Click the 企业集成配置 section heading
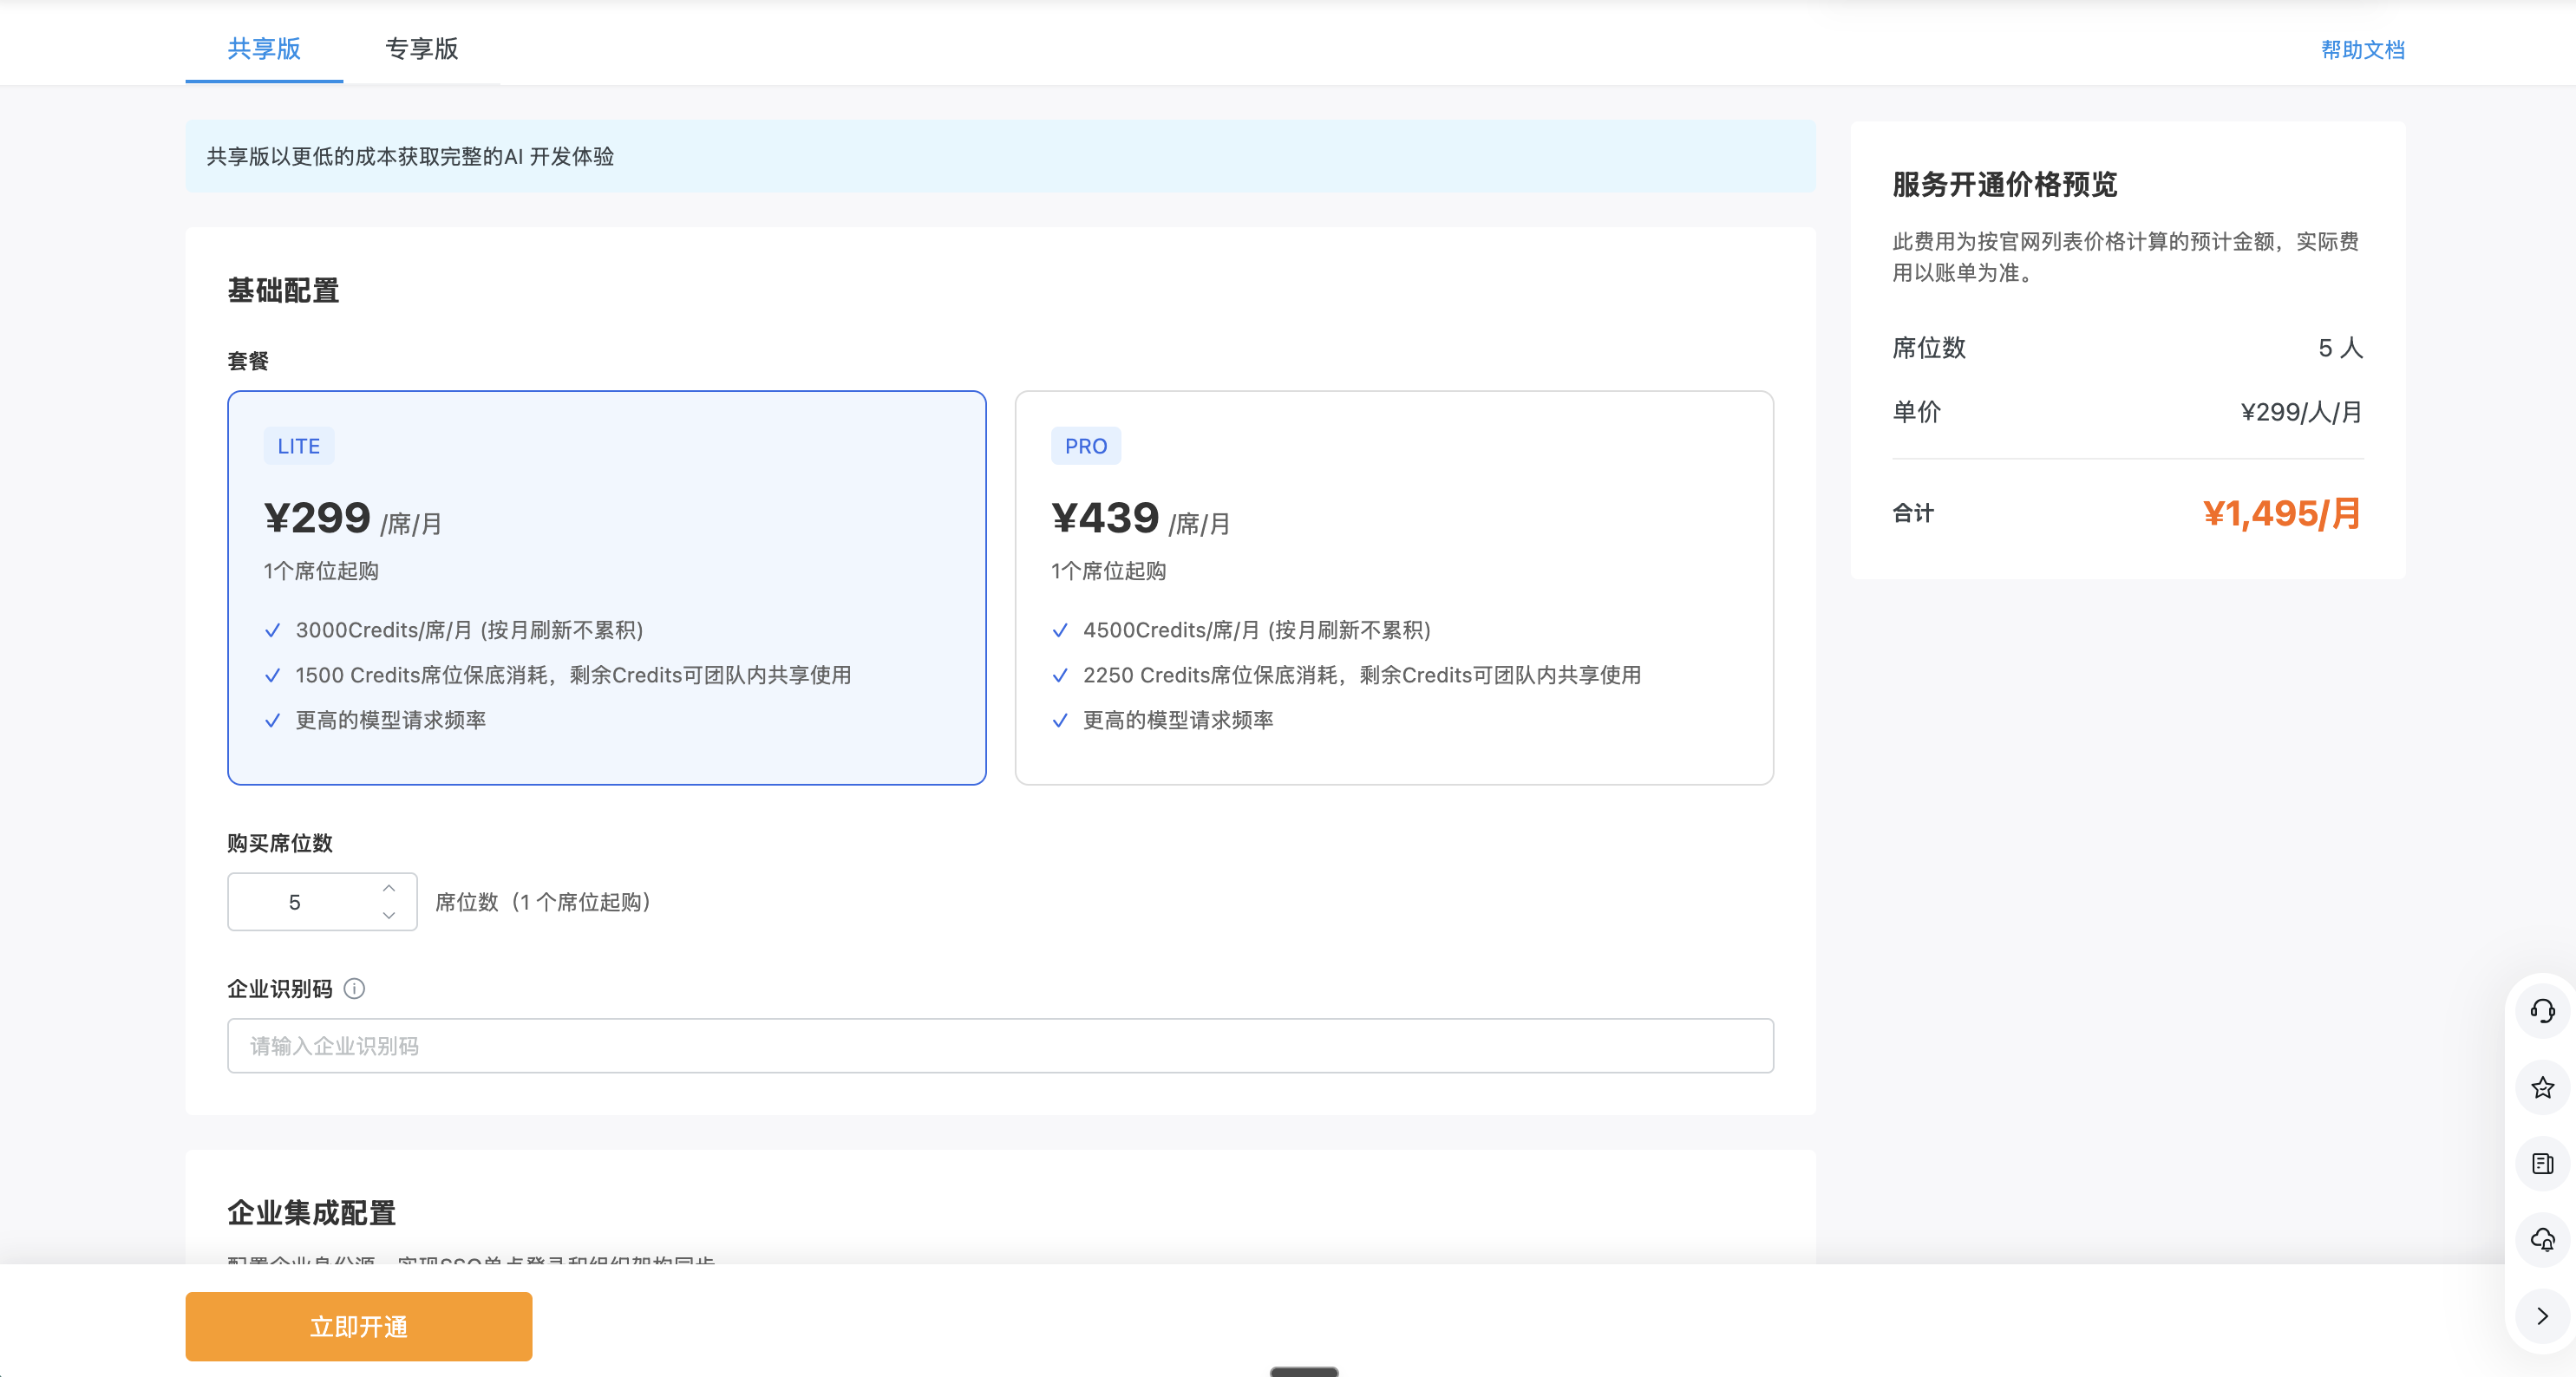The height and width of the screenshot is (1377, 2576). pos(311,1213)
